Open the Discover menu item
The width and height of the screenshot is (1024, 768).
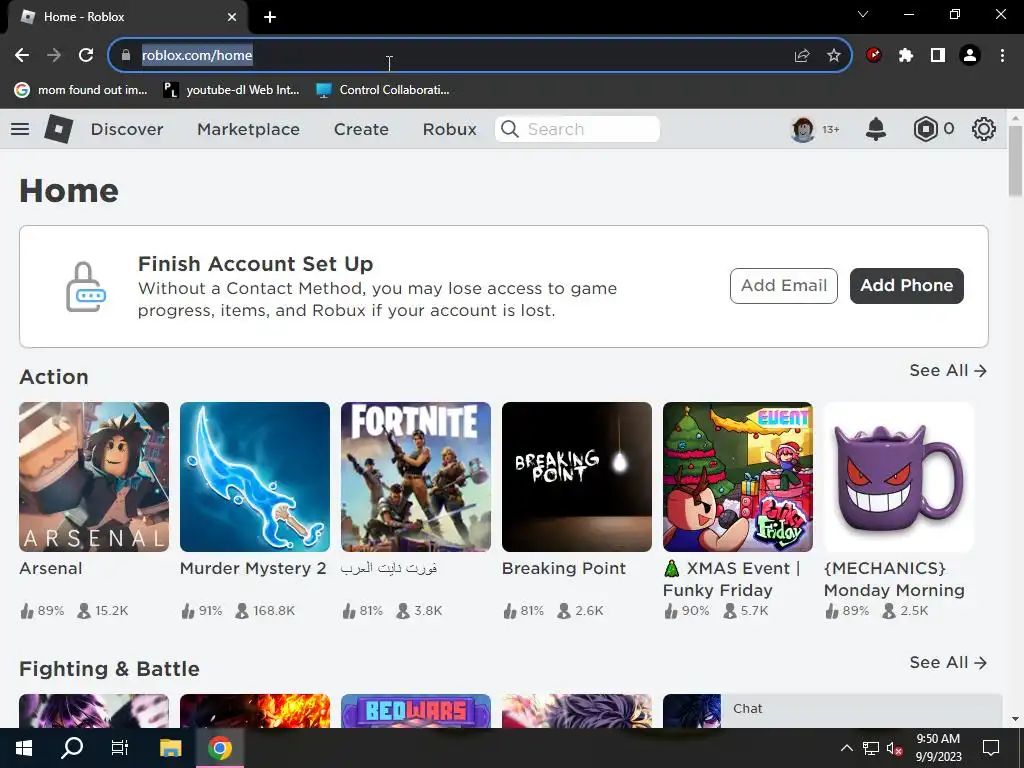click(x=127, y=129)
